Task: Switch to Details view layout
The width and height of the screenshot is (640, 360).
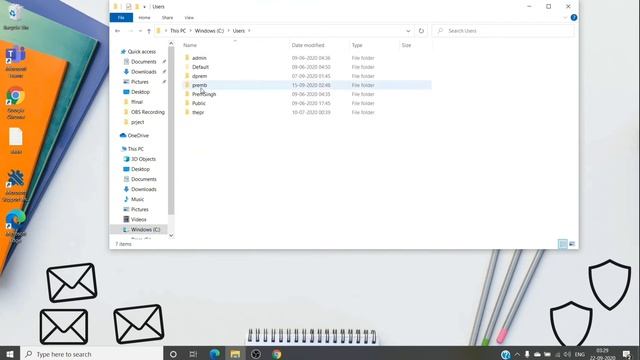Action: (563, 244)
